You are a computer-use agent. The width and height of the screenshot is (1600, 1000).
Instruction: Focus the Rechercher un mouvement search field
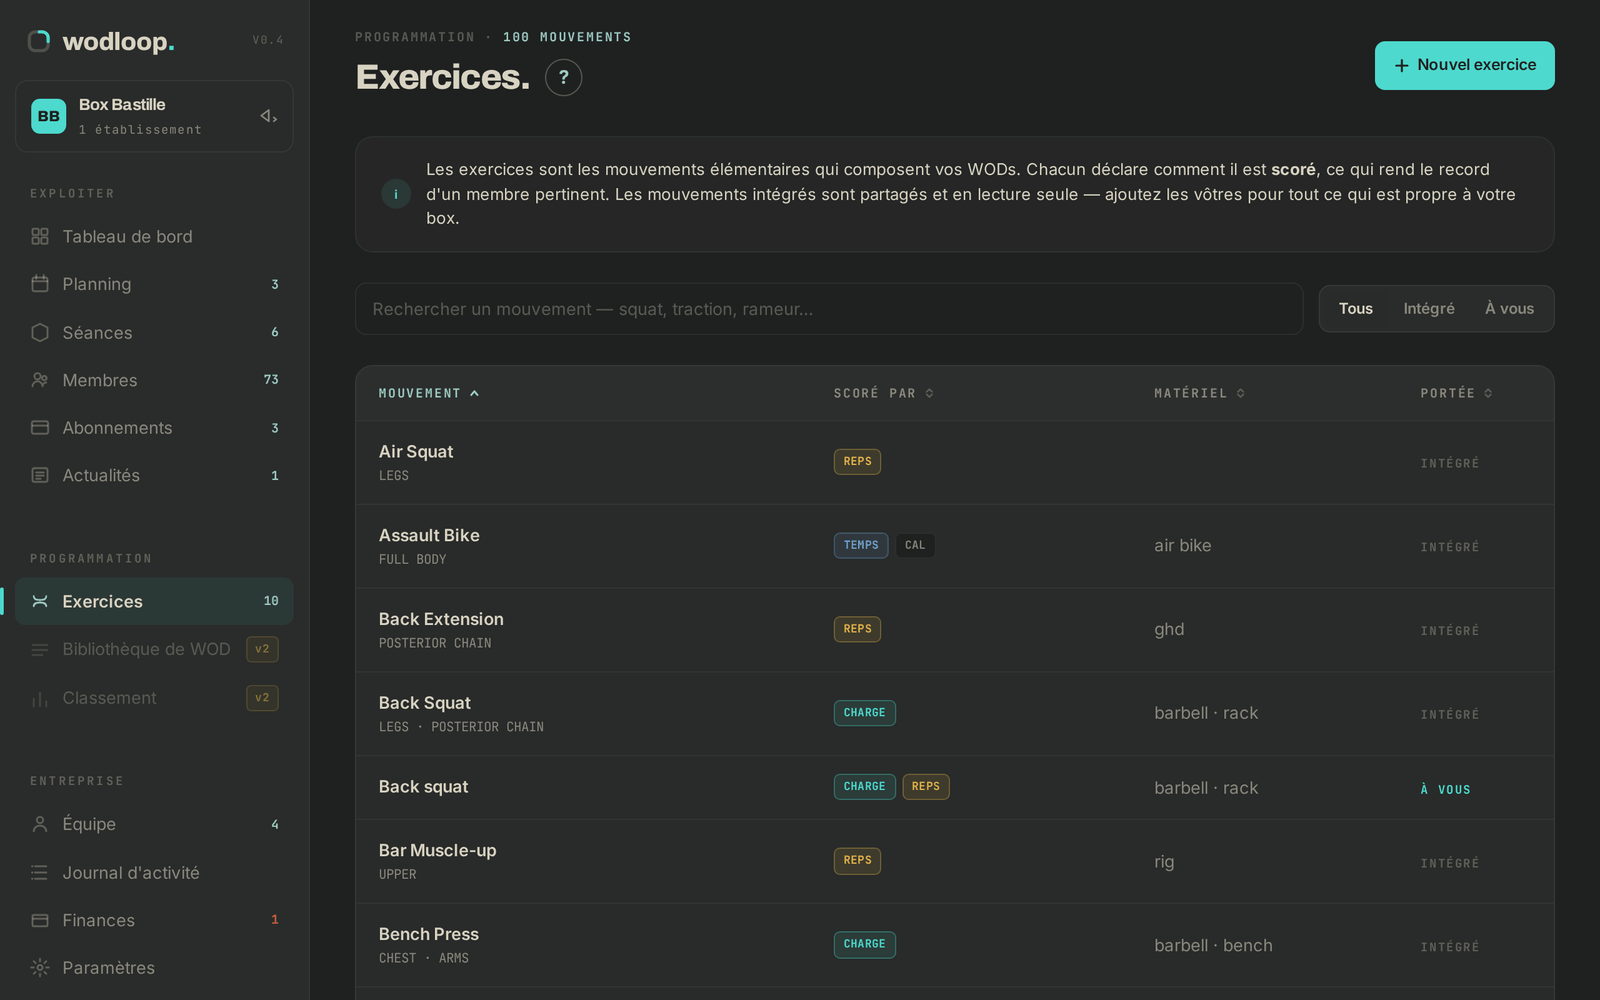pyautogui.click(x=829, y=309)
